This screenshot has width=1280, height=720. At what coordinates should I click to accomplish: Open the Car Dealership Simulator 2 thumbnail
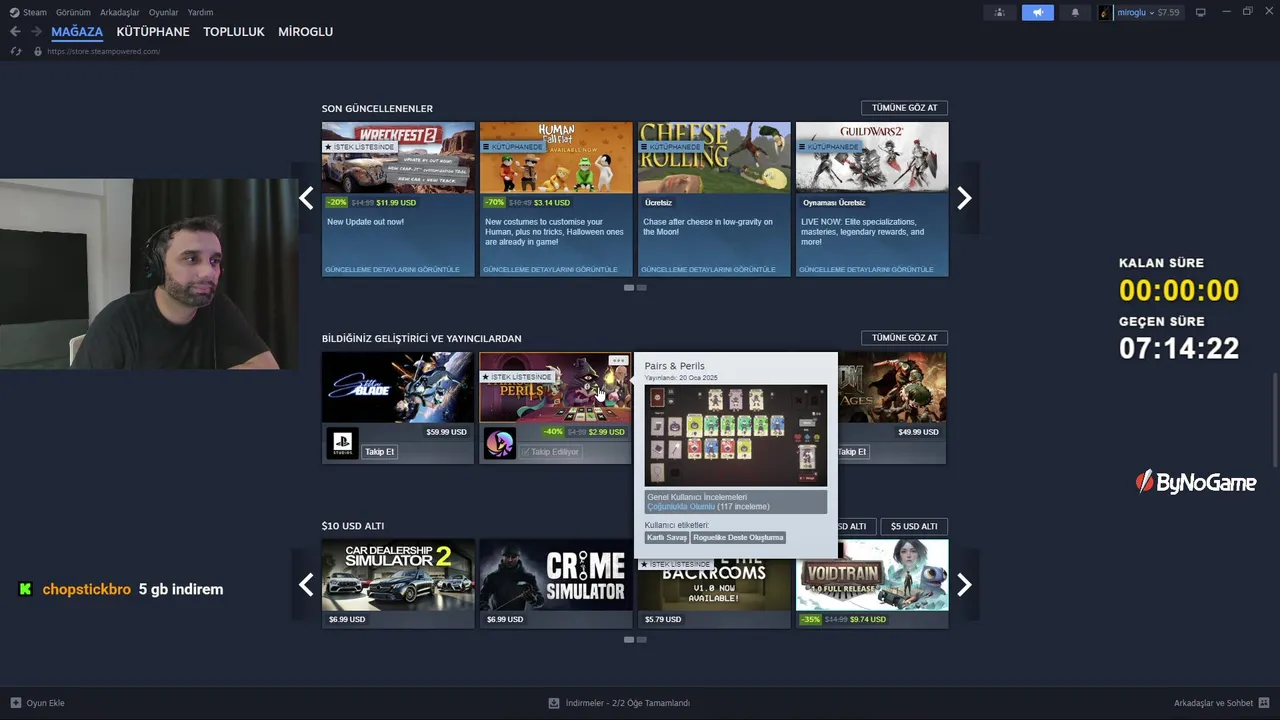(x=398, y=575)
